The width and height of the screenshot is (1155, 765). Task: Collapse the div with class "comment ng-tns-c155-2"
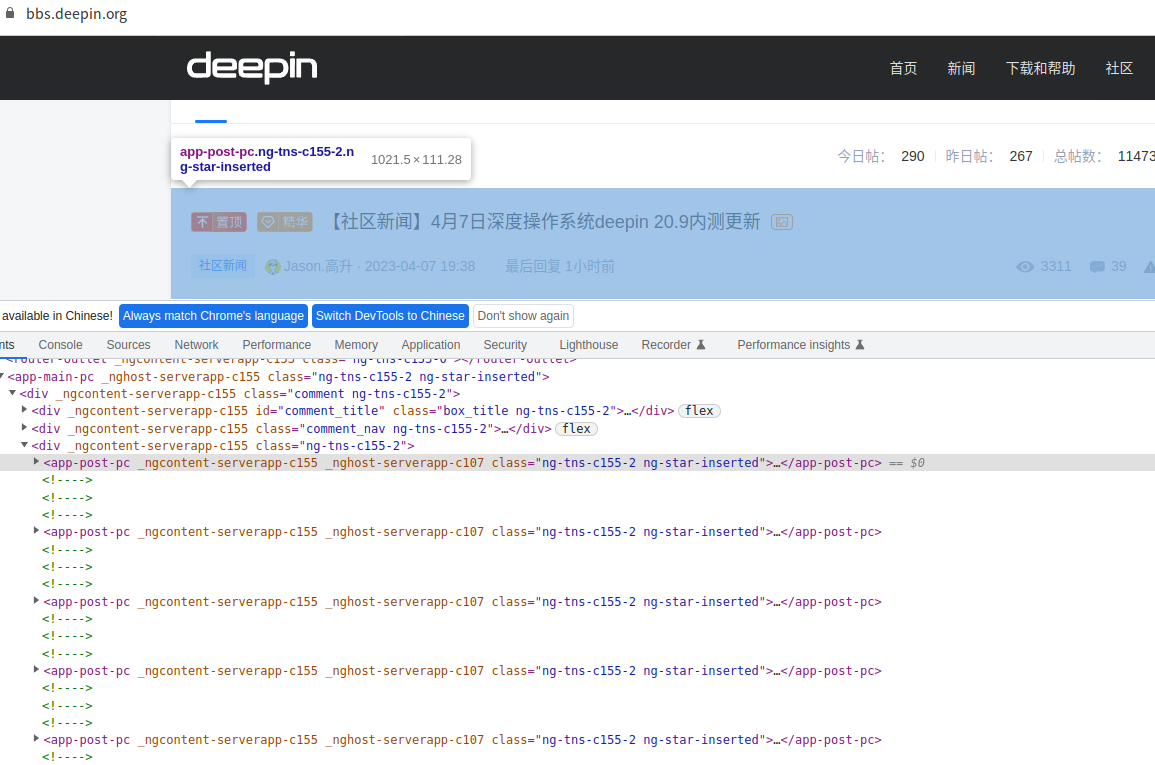13,394
